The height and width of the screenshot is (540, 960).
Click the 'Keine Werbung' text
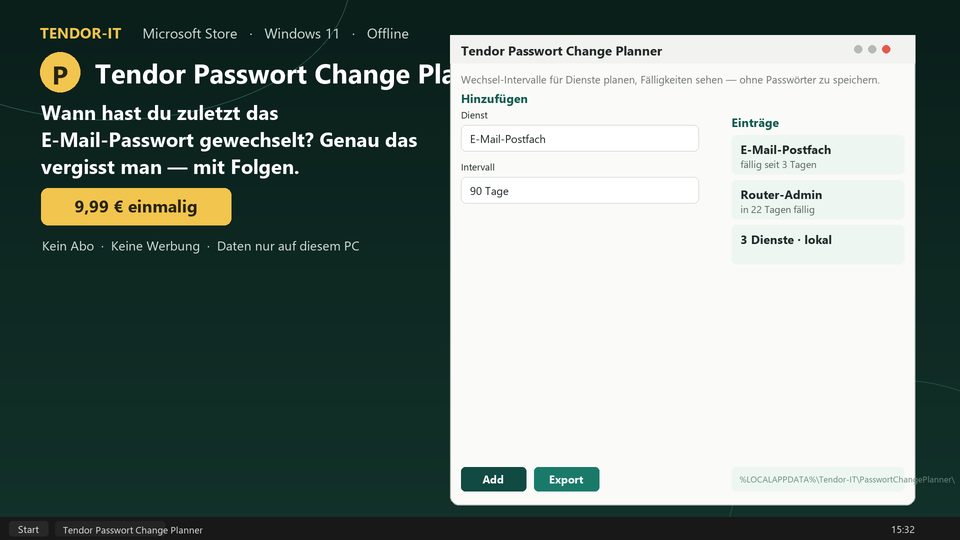[156, 246]
